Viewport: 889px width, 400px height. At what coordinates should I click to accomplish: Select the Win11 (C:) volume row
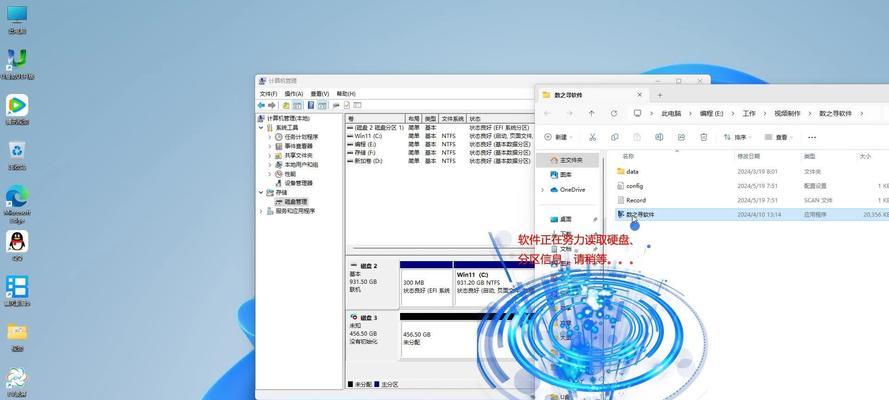click(440, 136)
